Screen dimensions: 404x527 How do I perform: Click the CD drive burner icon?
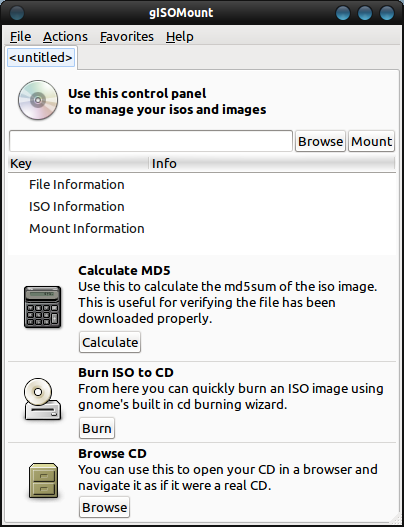coord(42,399)
